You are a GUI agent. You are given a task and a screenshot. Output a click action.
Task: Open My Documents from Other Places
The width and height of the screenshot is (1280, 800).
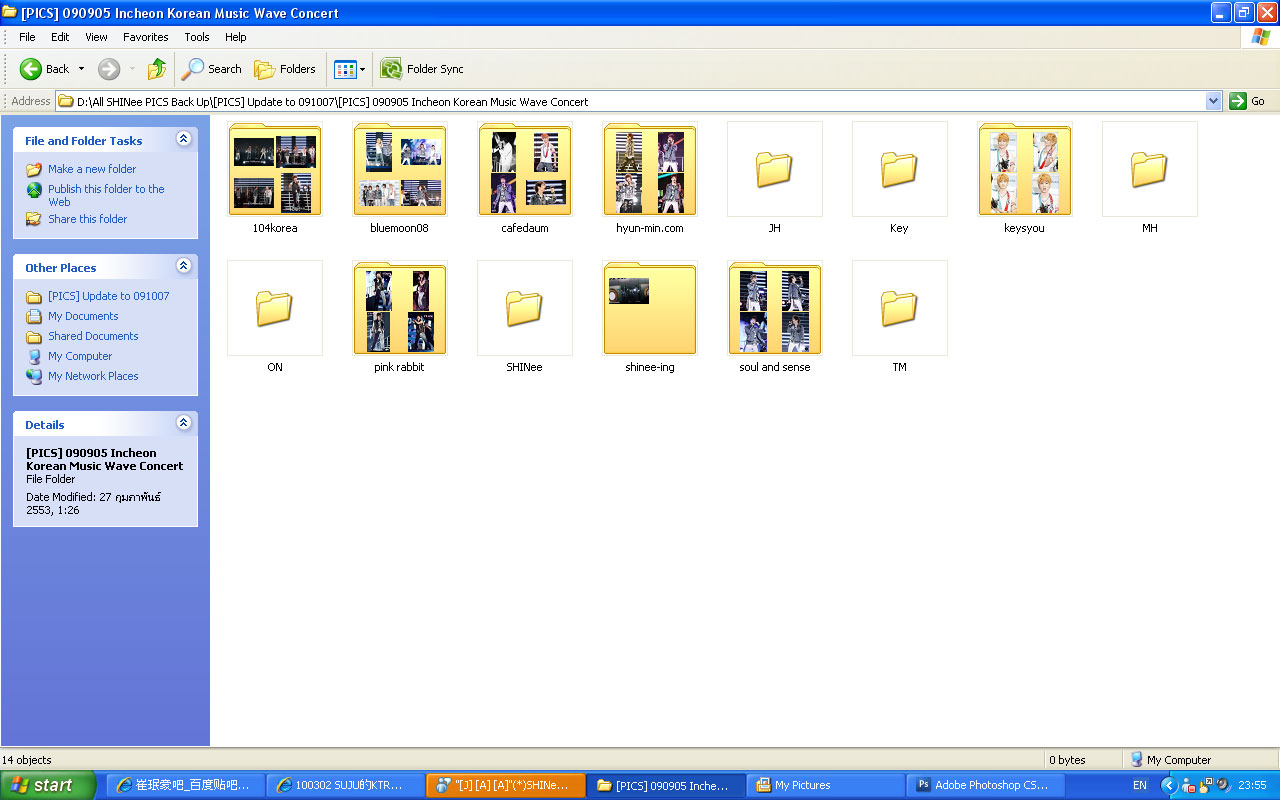(83, 316)
